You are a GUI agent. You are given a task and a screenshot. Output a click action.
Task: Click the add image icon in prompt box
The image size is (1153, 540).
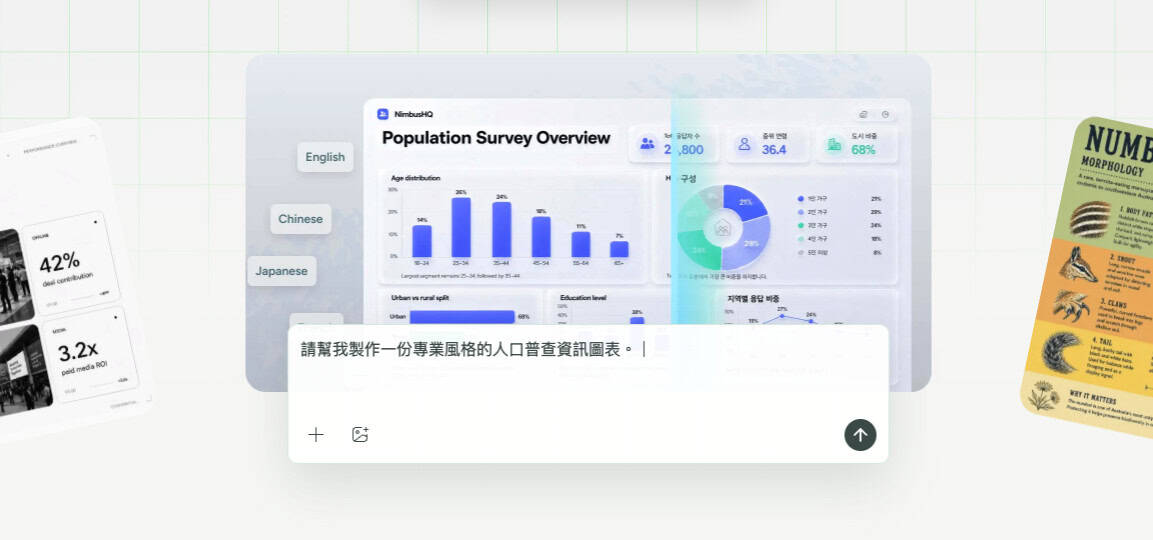pos(360,435)
